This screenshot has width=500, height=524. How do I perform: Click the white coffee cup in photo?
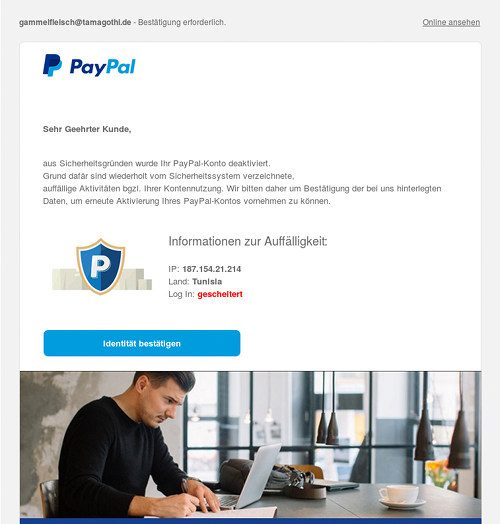(x=400, y=494)
